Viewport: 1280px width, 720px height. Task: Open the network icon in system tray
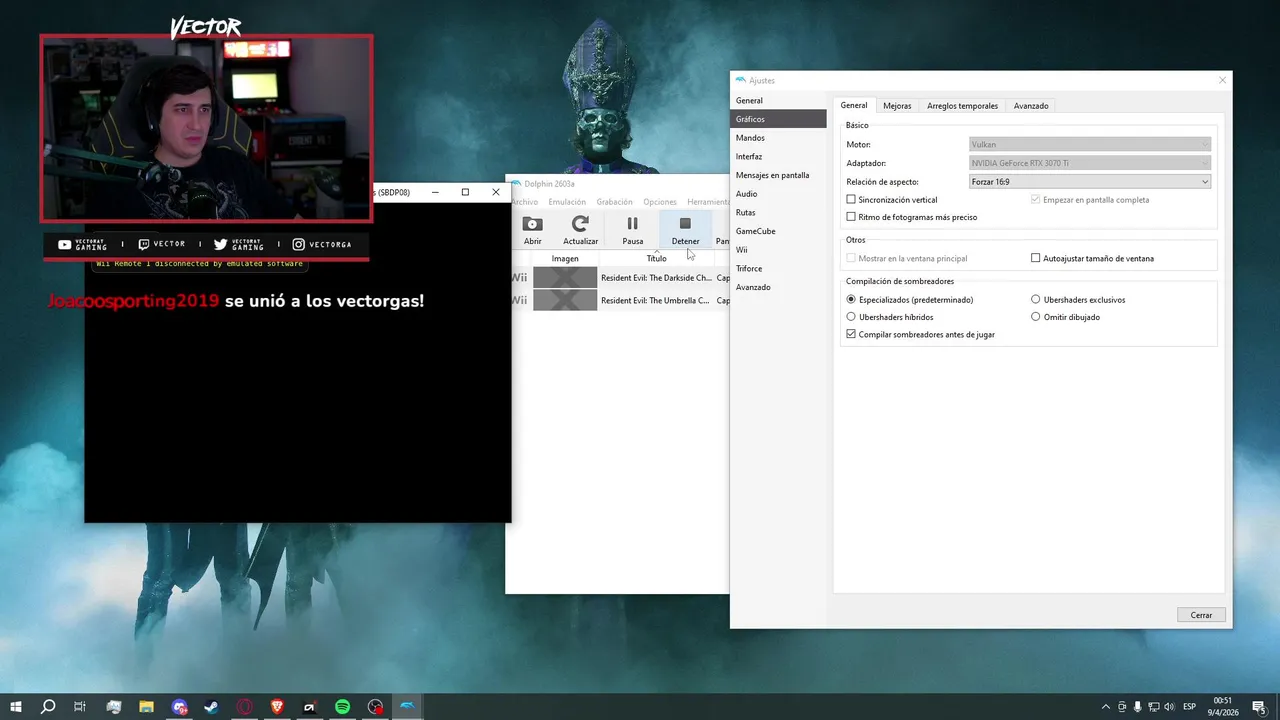pos(1153,707)
